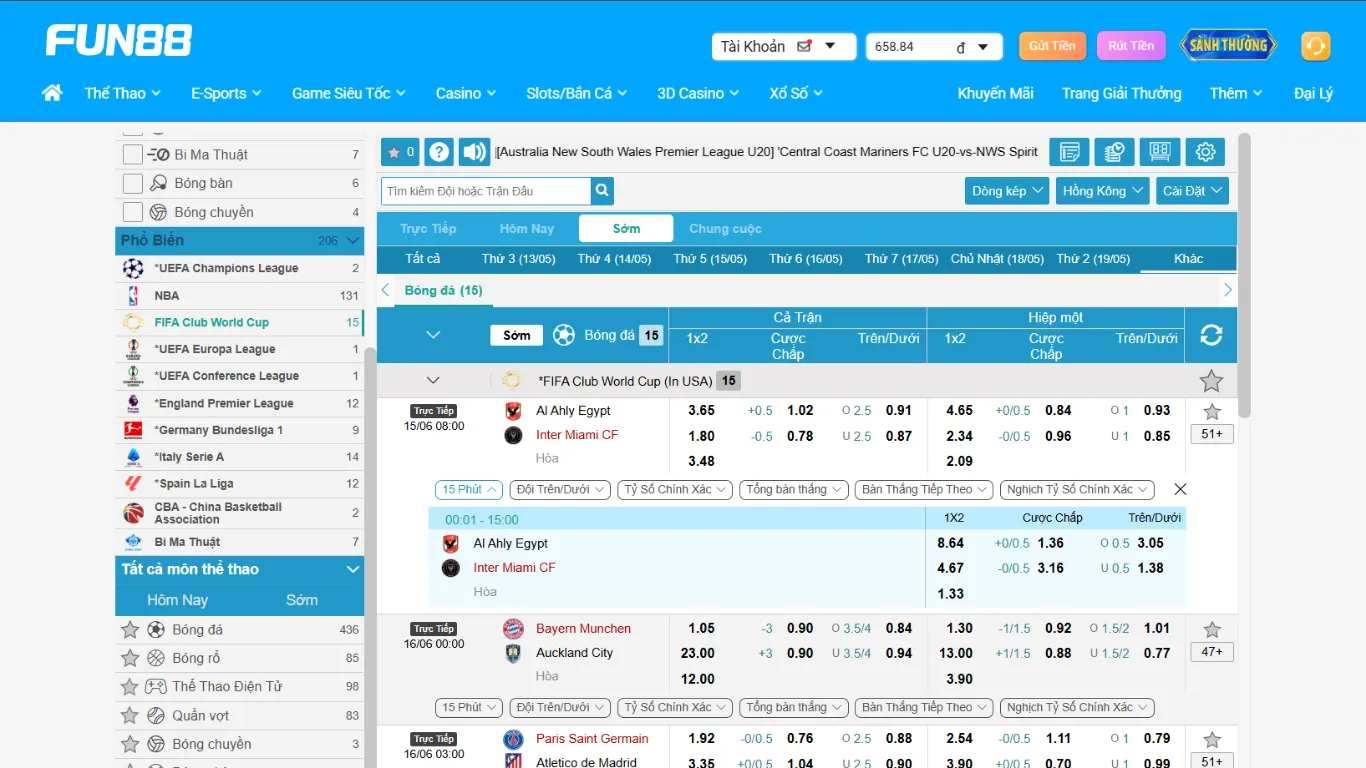Pick Al Ahly Egypt full-match 1x2 odds 3.65
Image resolution: width=1366 pixels, height=768 pixels.
[x=701, y=411]
